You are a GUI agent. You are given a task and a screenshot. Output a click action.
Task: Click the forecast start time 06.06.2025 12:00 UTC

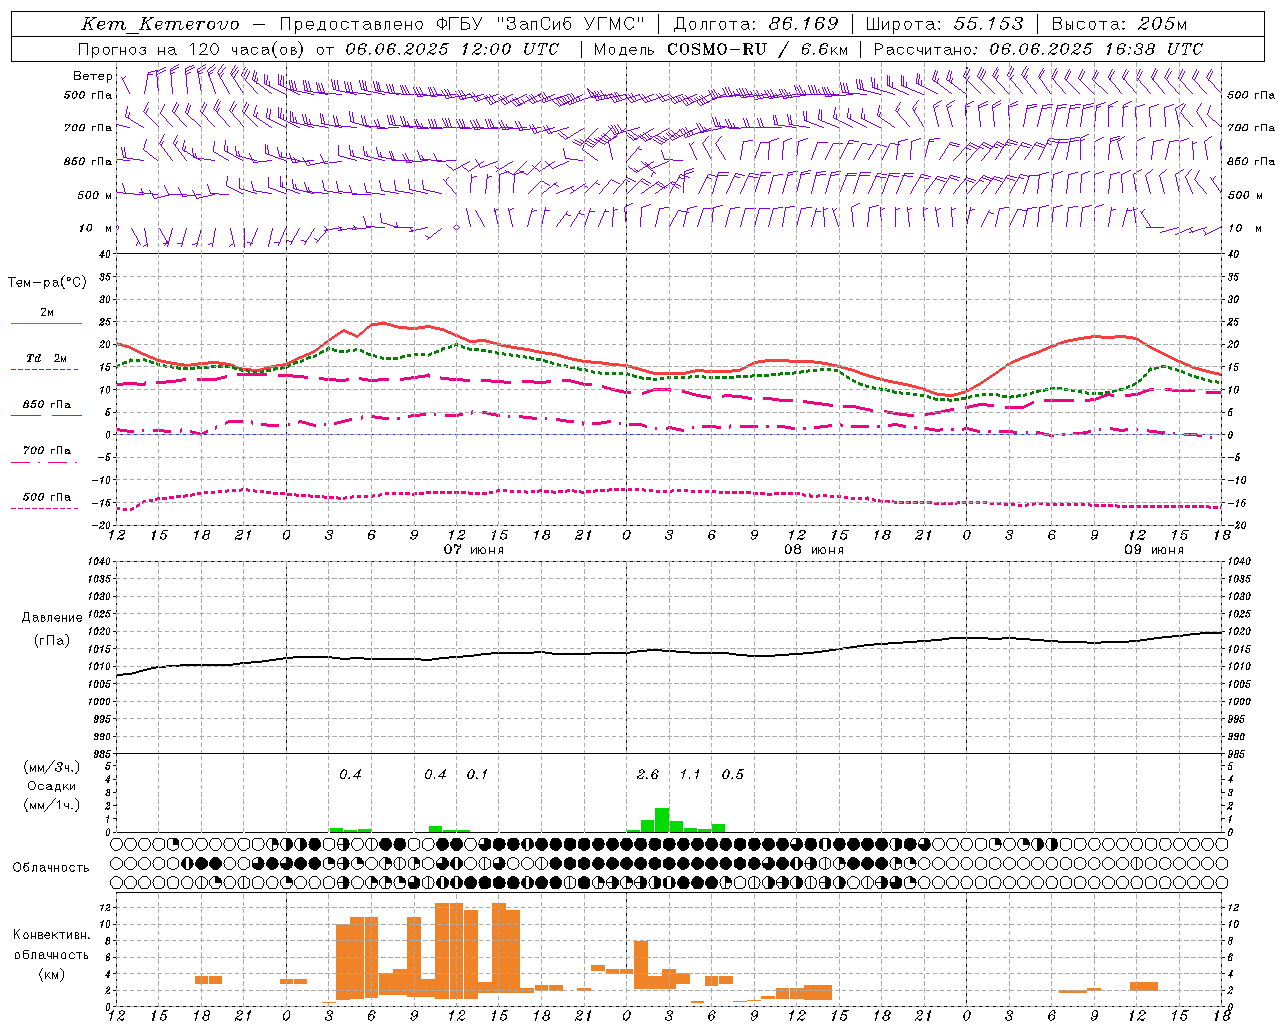click(x=451, y=49)
